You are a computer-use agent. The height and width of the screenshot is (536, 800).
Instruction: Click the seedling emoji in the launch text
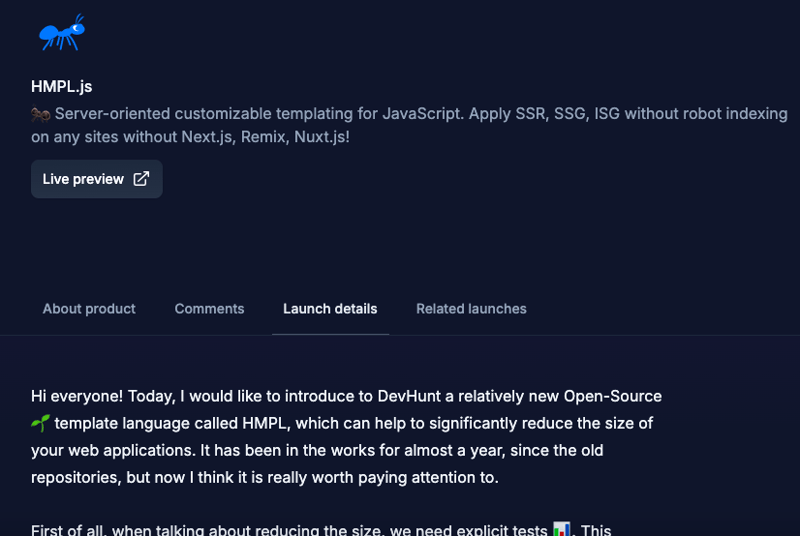[40, 424]
